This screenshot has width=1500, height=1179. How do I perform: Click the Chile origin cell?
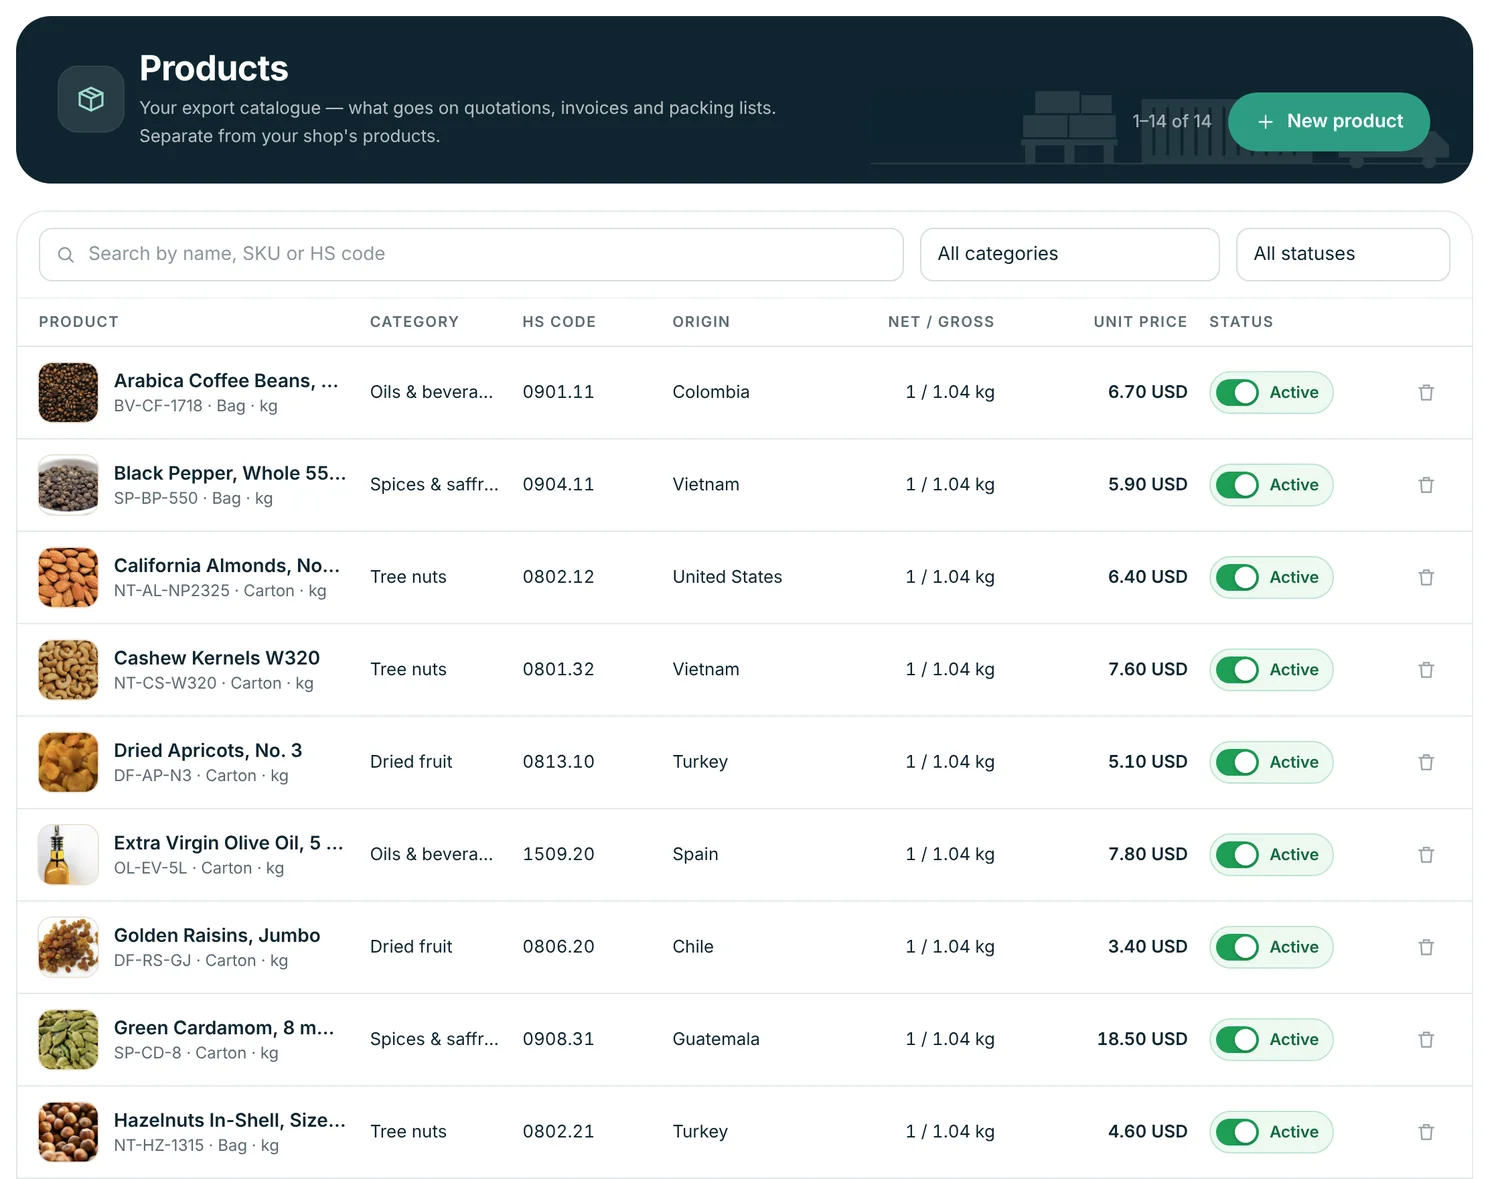693,948
